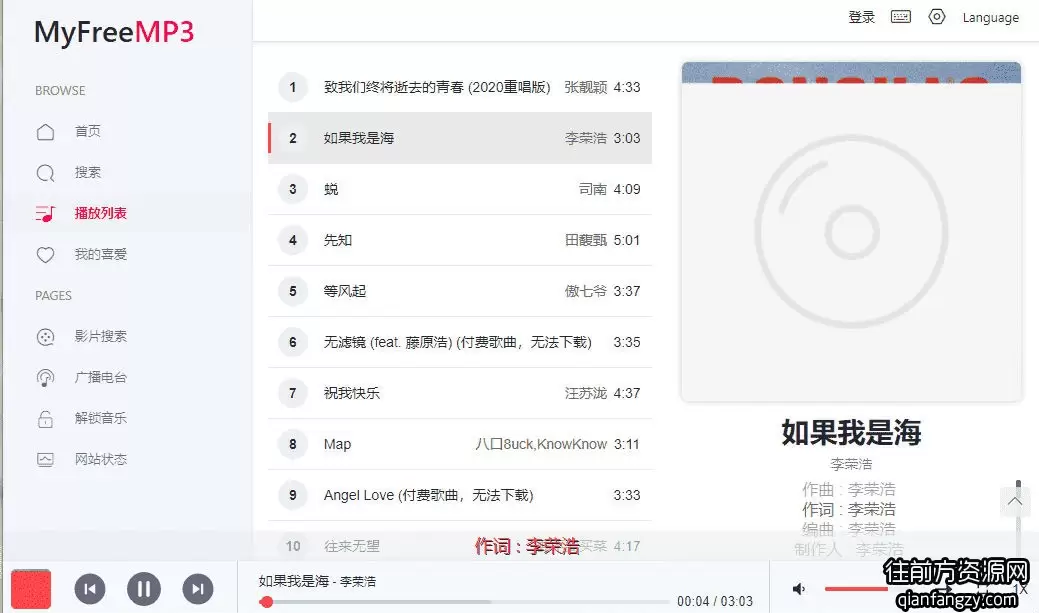This screenshot has height=613, width=1039.
Task: Play track 3 蜕 by 司南
Action: pos(460,189)
